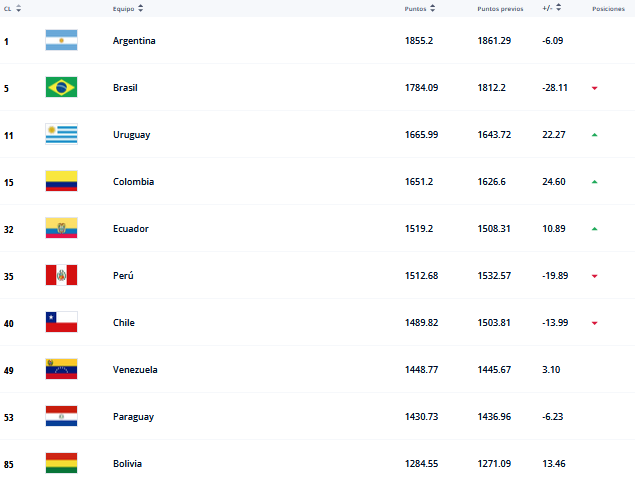Sort table by Puntos column

[420, 8]
